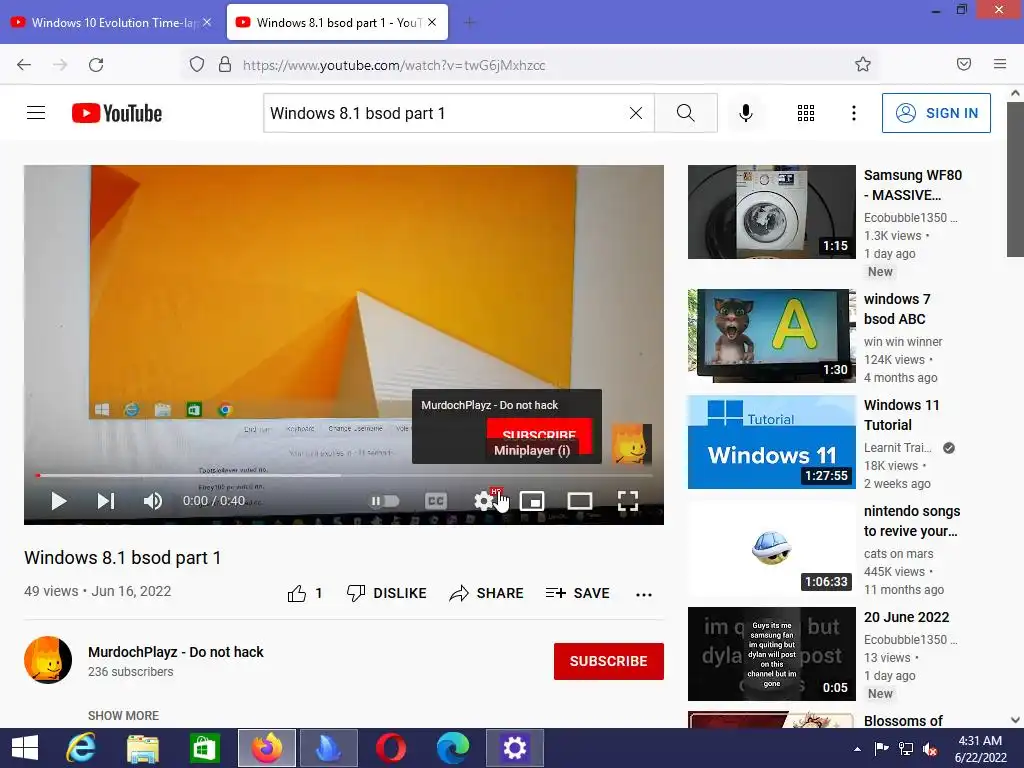Skip to next video
The height and width of the screenshot is (768, 1024).
106,501
